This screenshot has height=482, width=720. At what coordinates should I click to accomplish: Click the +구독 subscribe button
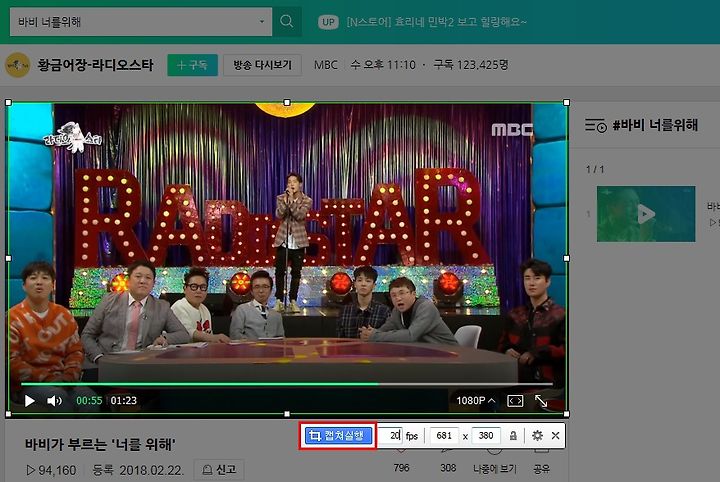(192, 65)
